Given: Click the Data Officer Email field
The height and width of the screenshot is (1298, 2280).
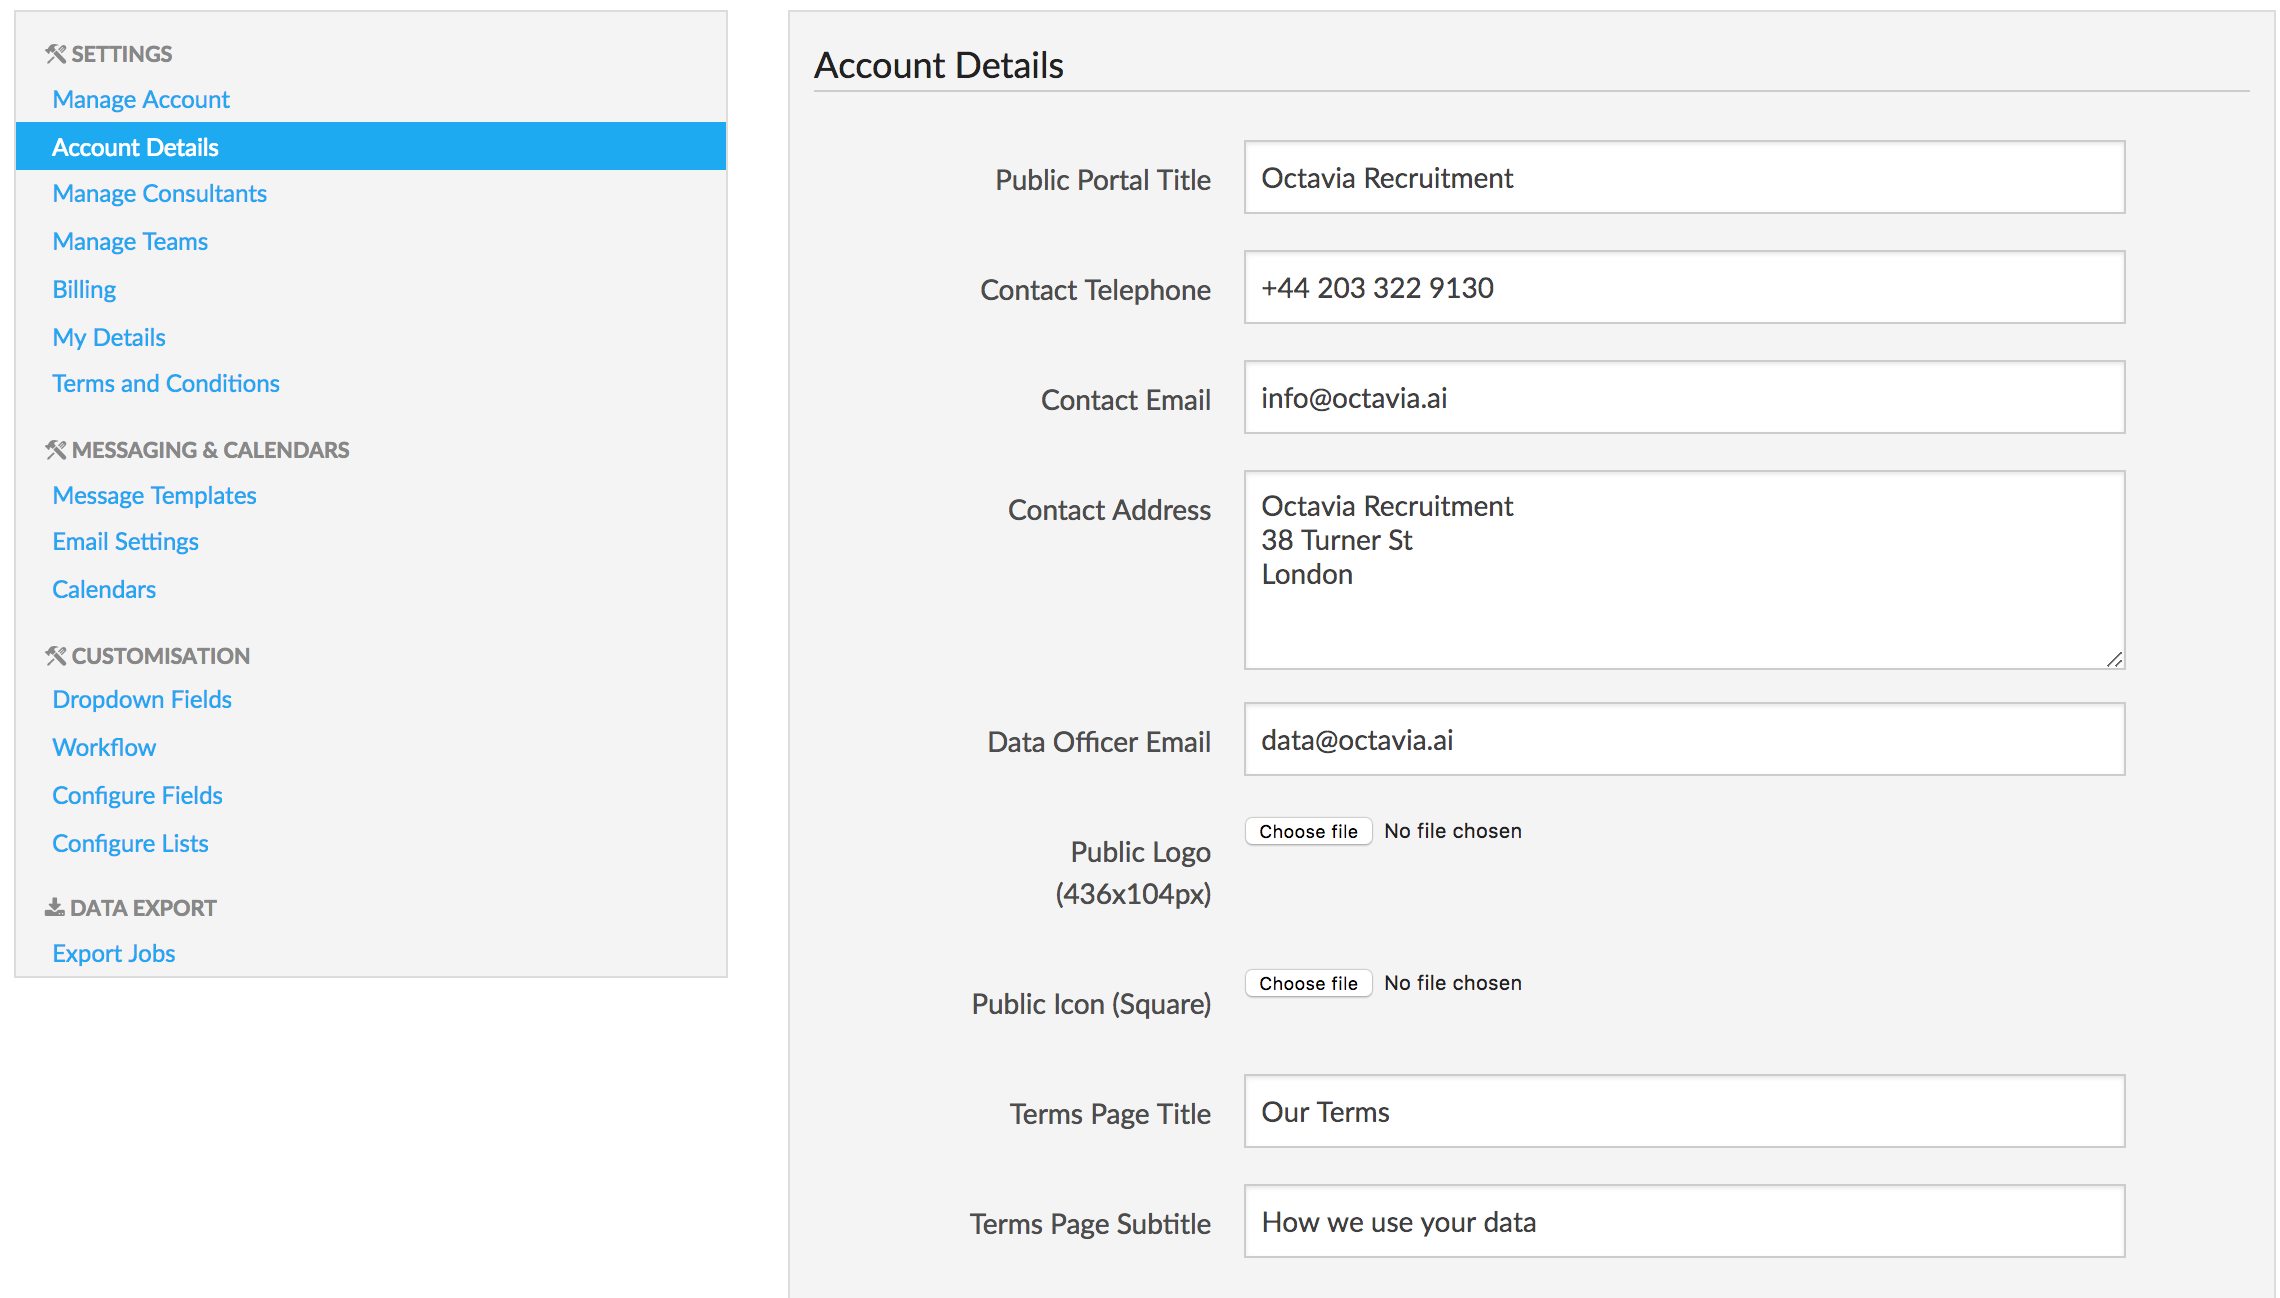Looking at the screenshot, I should pos(1684,740).
